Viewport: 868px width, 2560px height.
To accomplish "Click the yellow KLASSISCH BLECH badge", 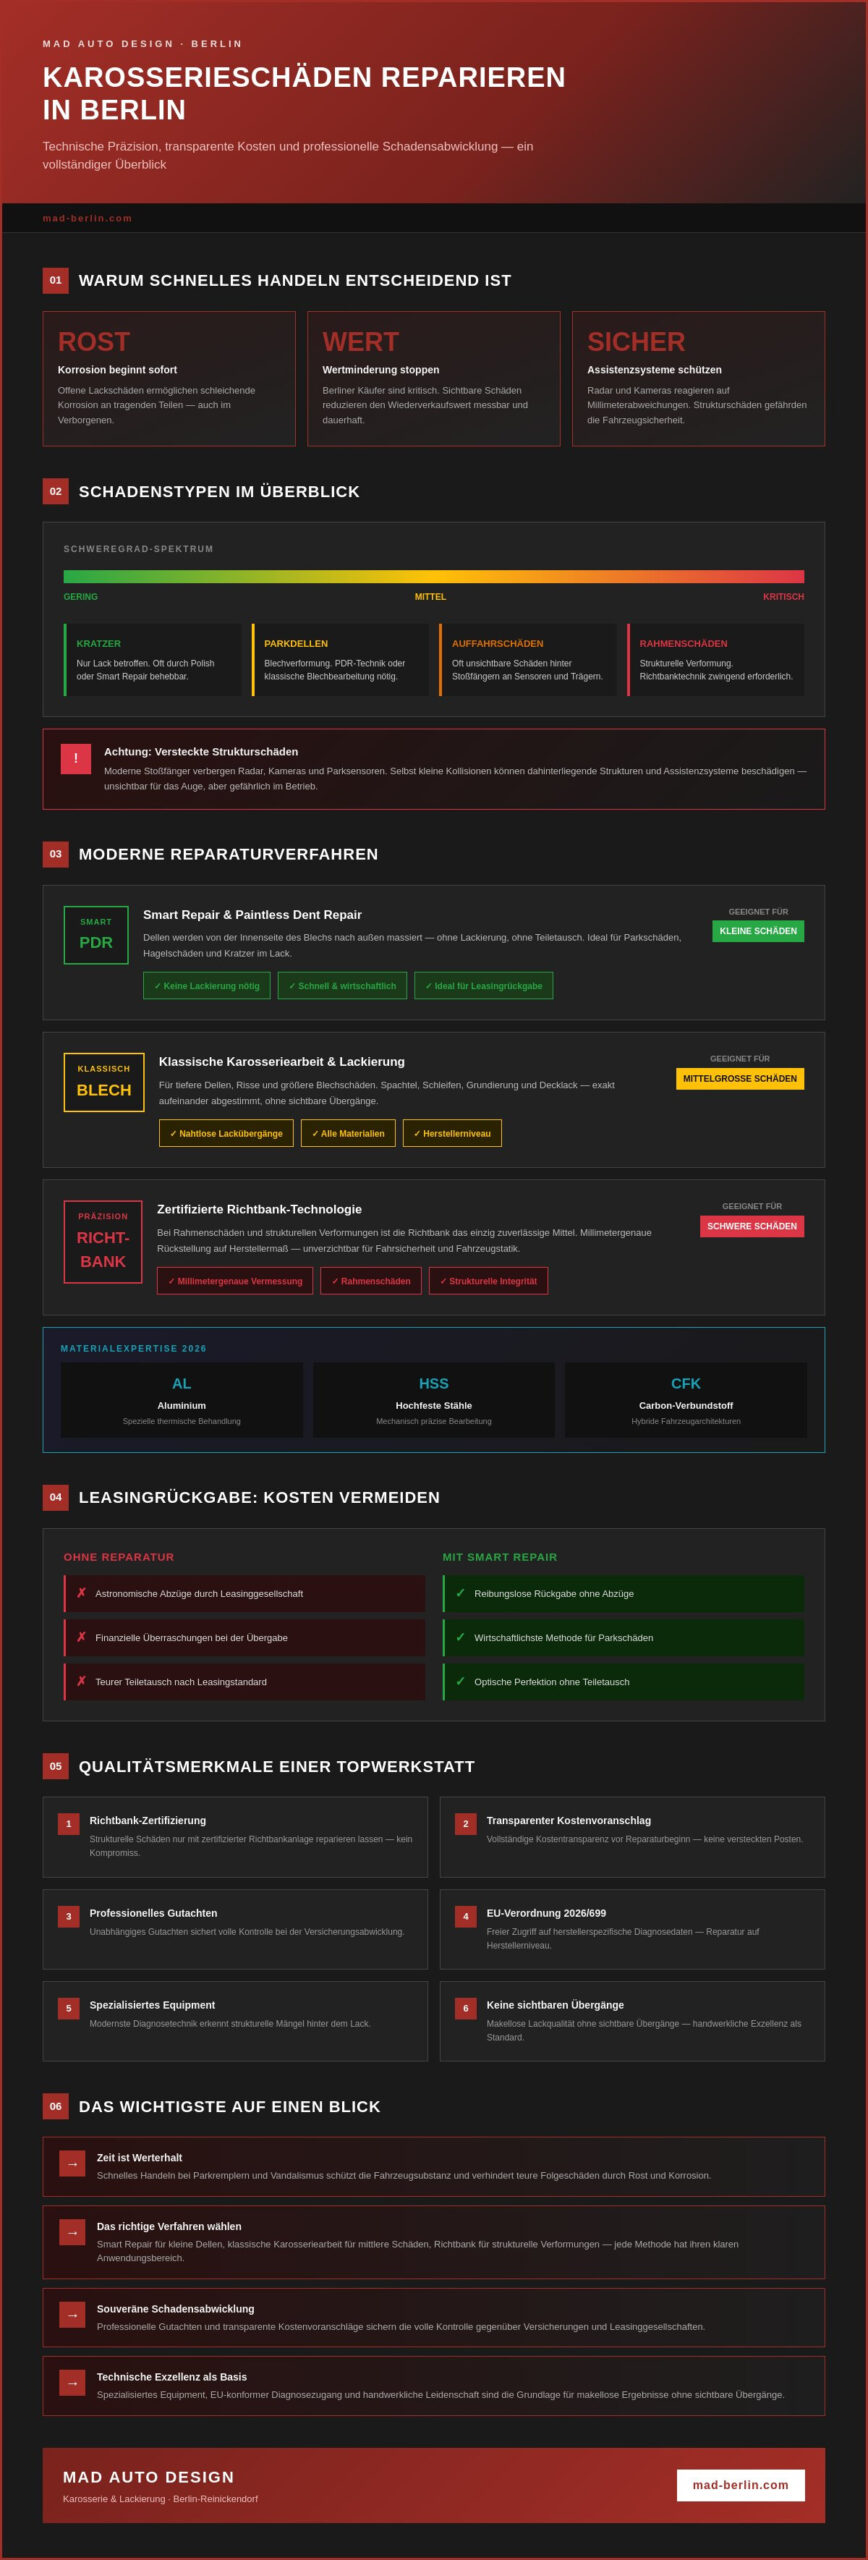I will [x=104, y=1082].
